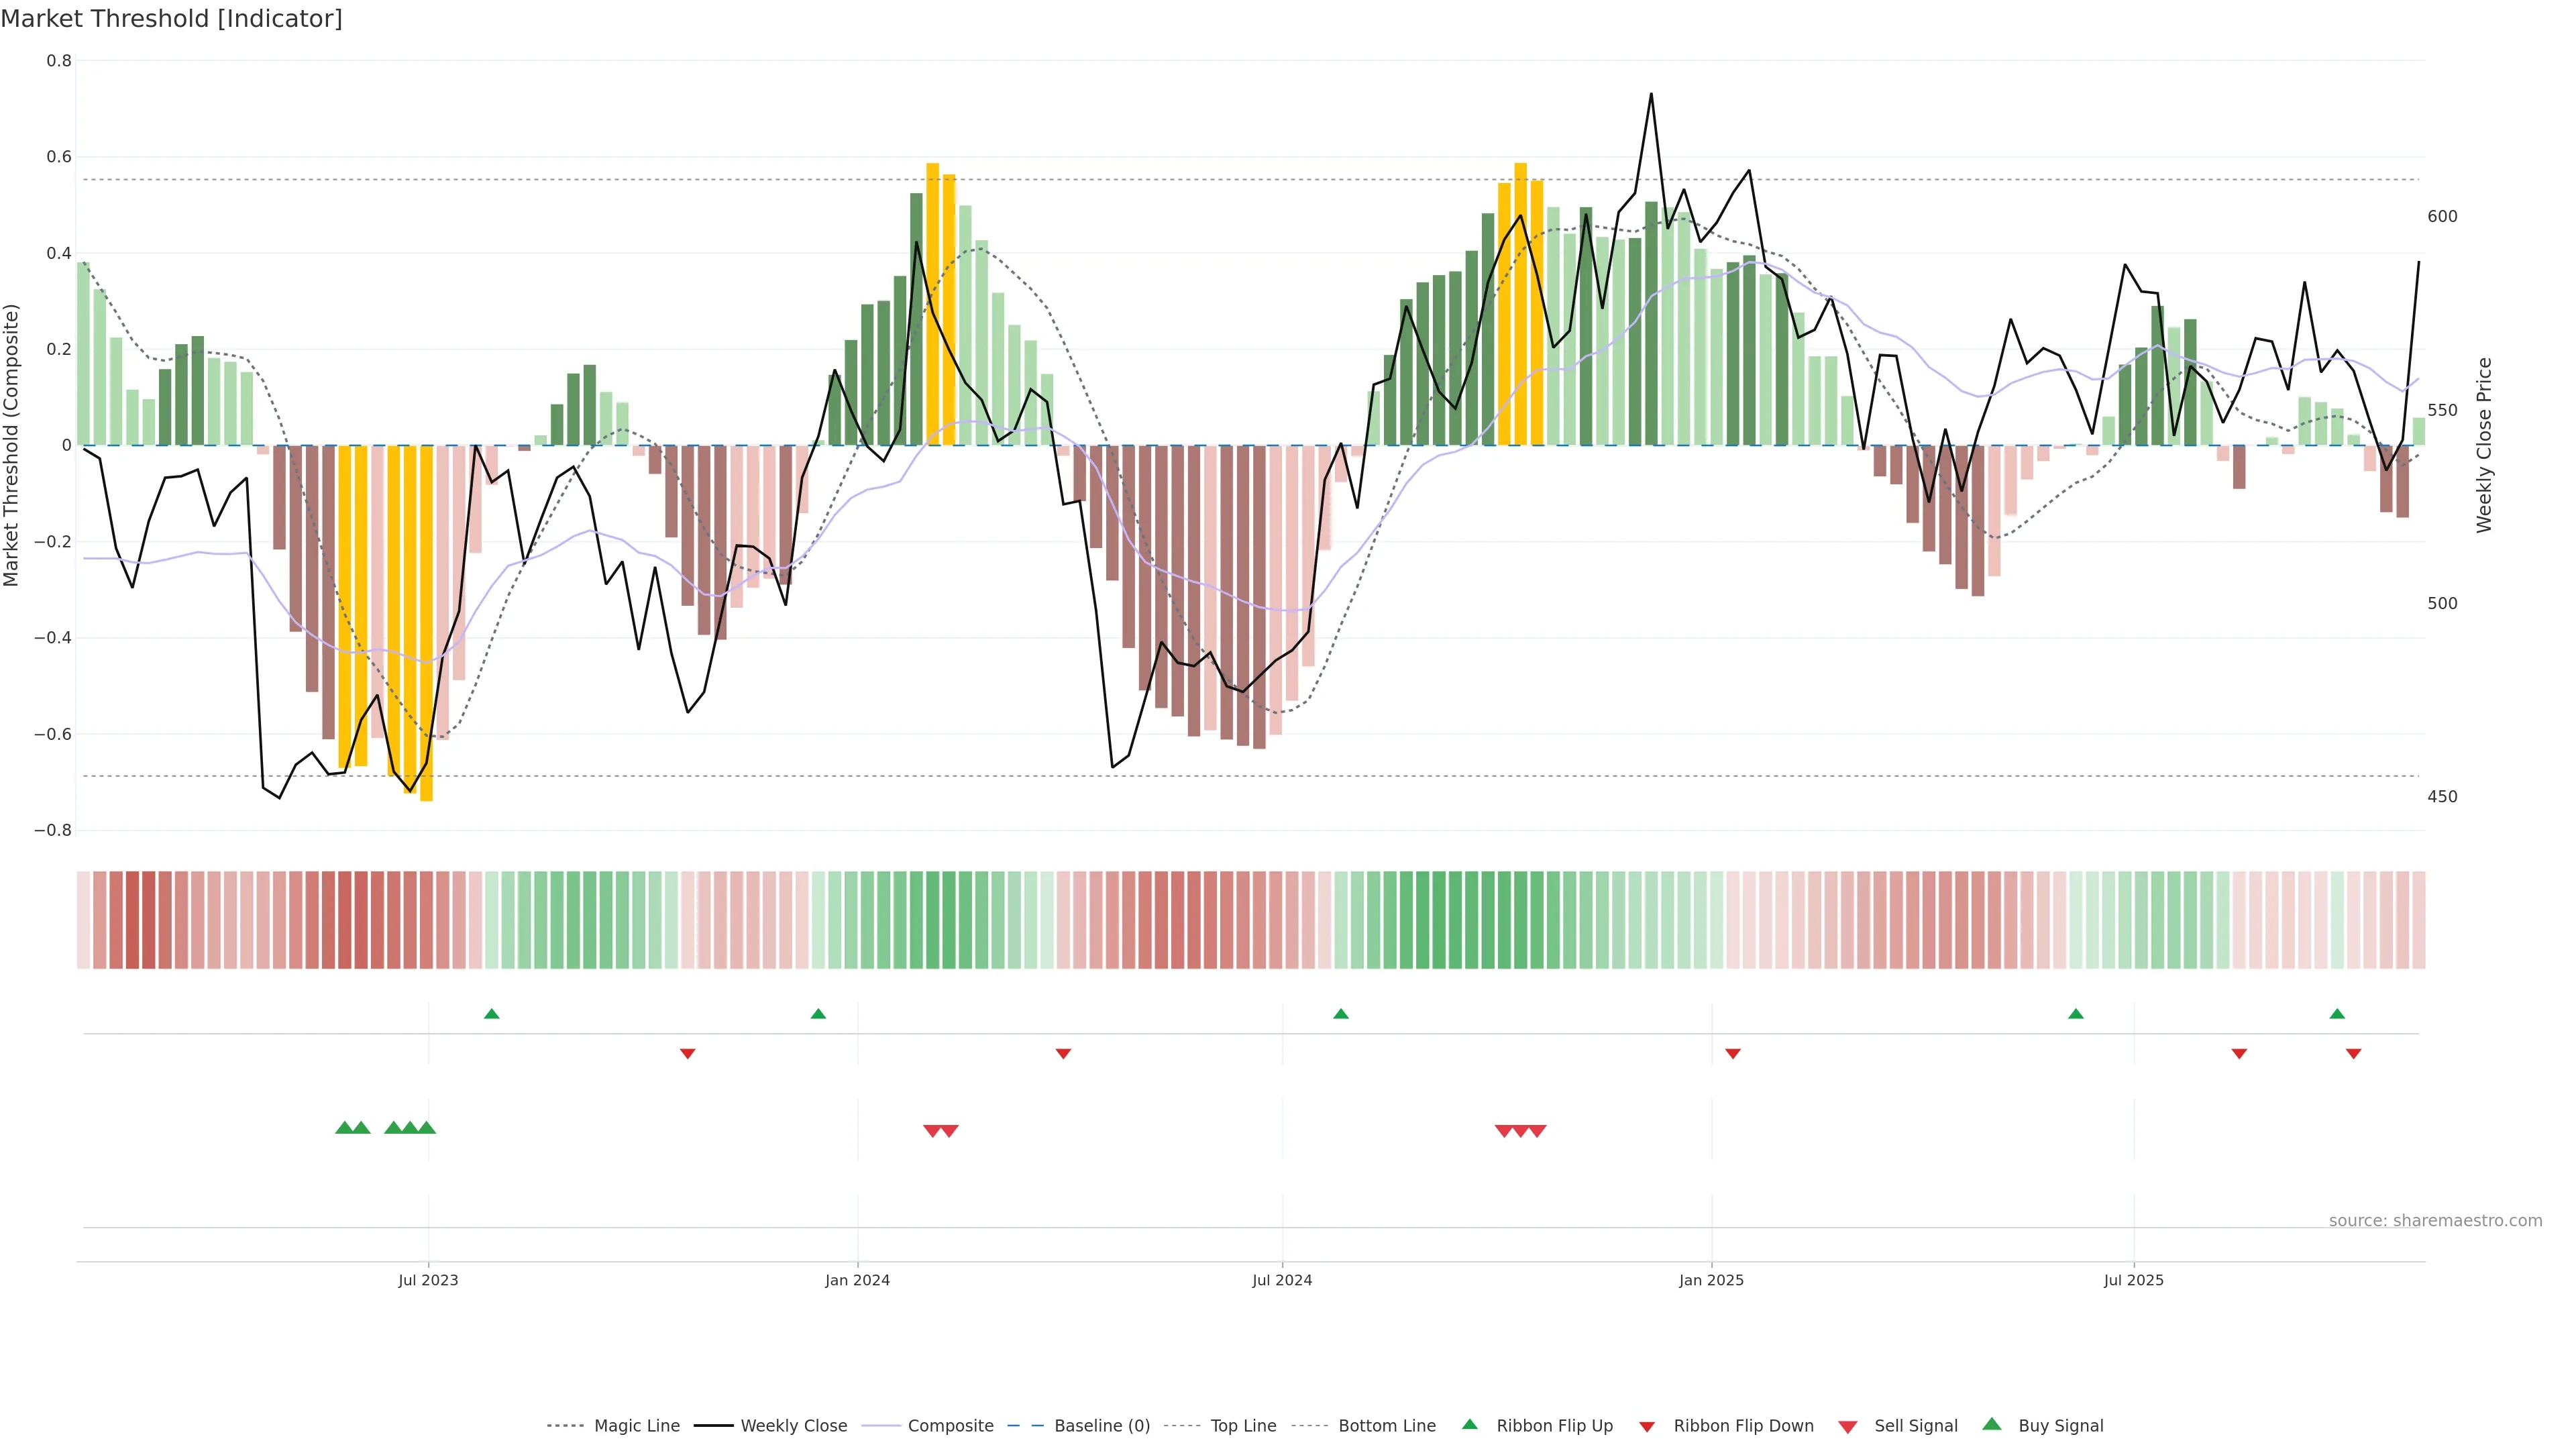Toggle Composite line visibility in legend

tap(950, 1426)
